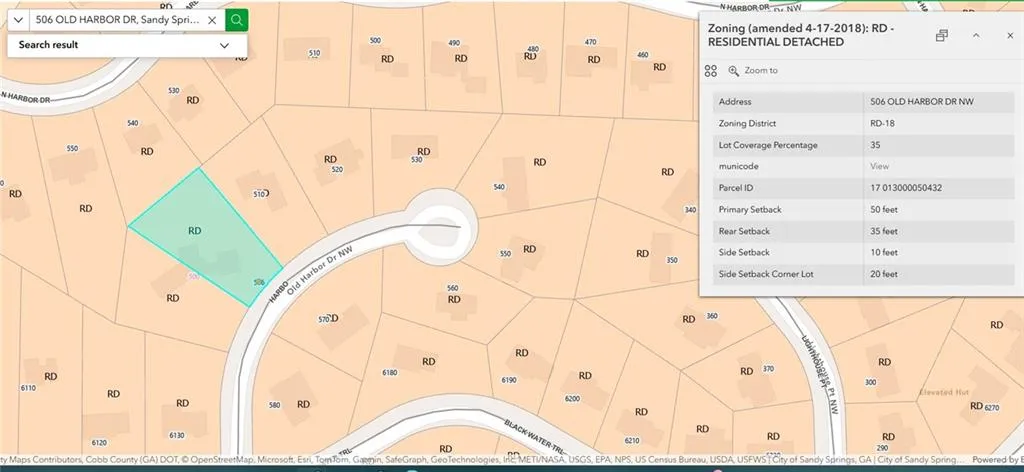
Task: Clear the address search text
Action: click(212, 20)
